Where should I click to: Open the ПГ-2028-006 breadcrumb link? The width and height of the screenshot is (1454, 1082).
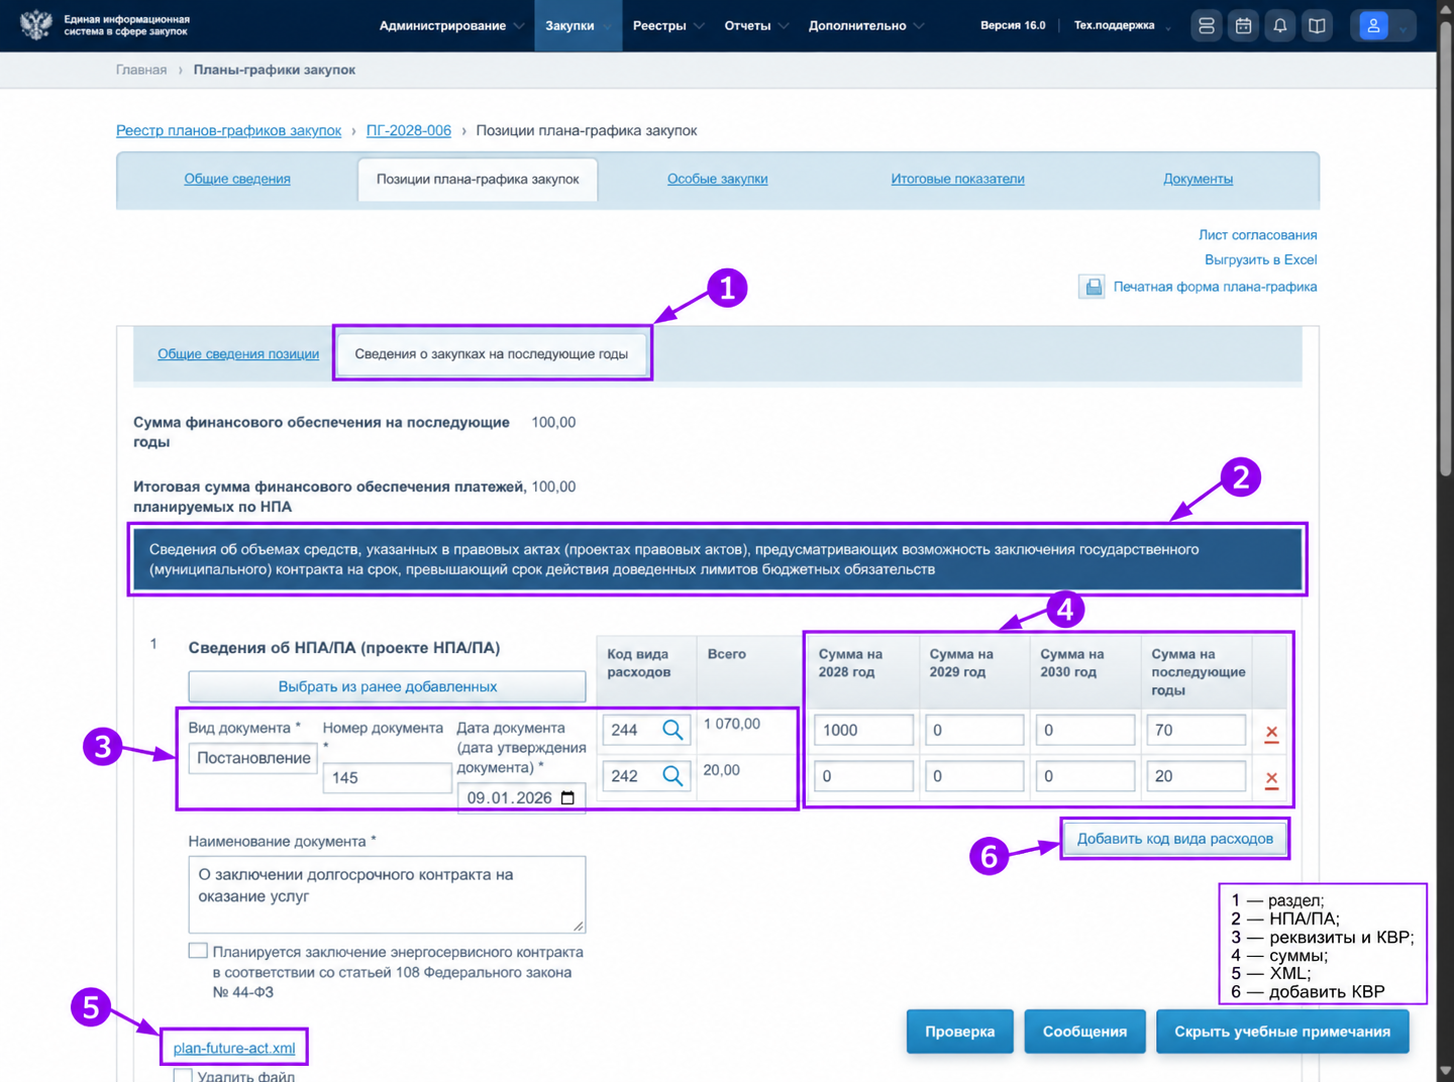[x=408, y=131]
